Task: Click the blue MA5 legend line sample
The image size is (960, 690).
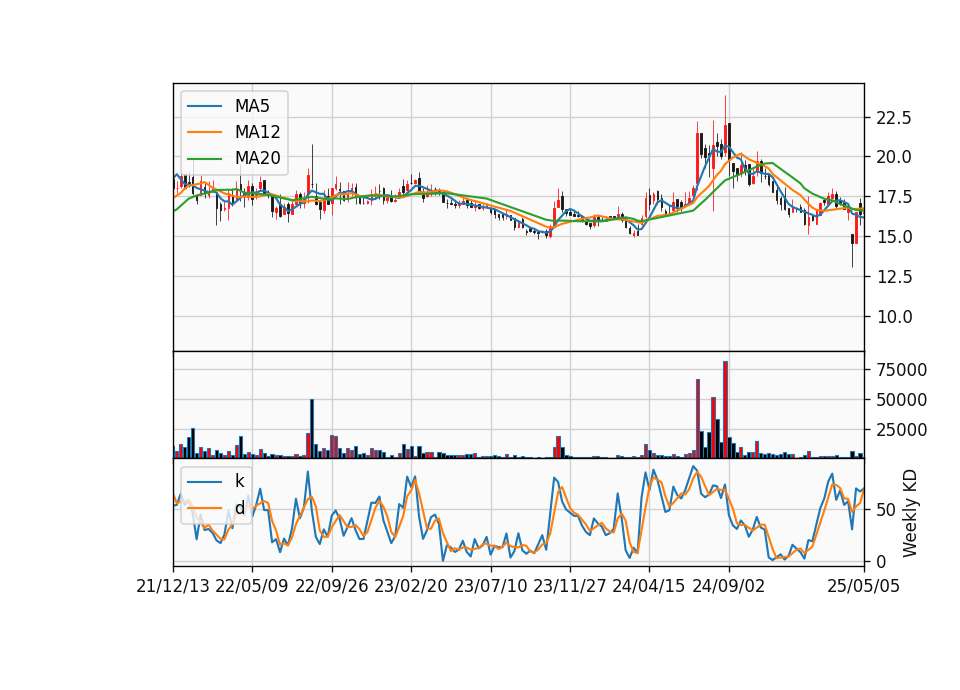Action: pos(204,106)
